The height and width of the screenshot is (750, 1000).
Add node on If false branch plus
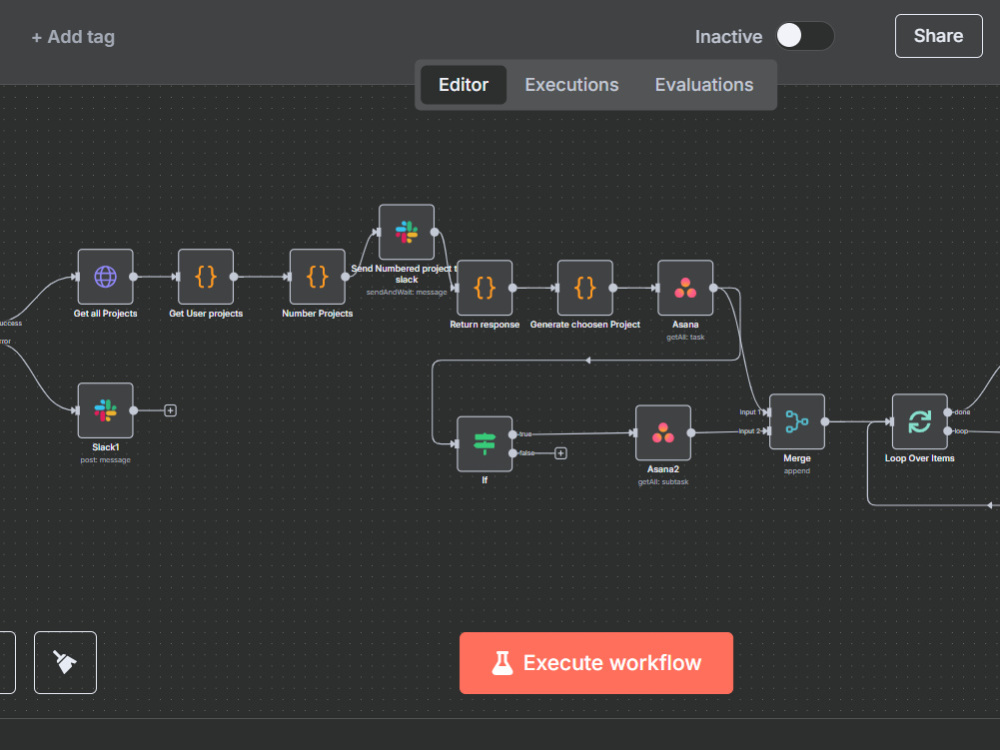[x=561, y=453]
